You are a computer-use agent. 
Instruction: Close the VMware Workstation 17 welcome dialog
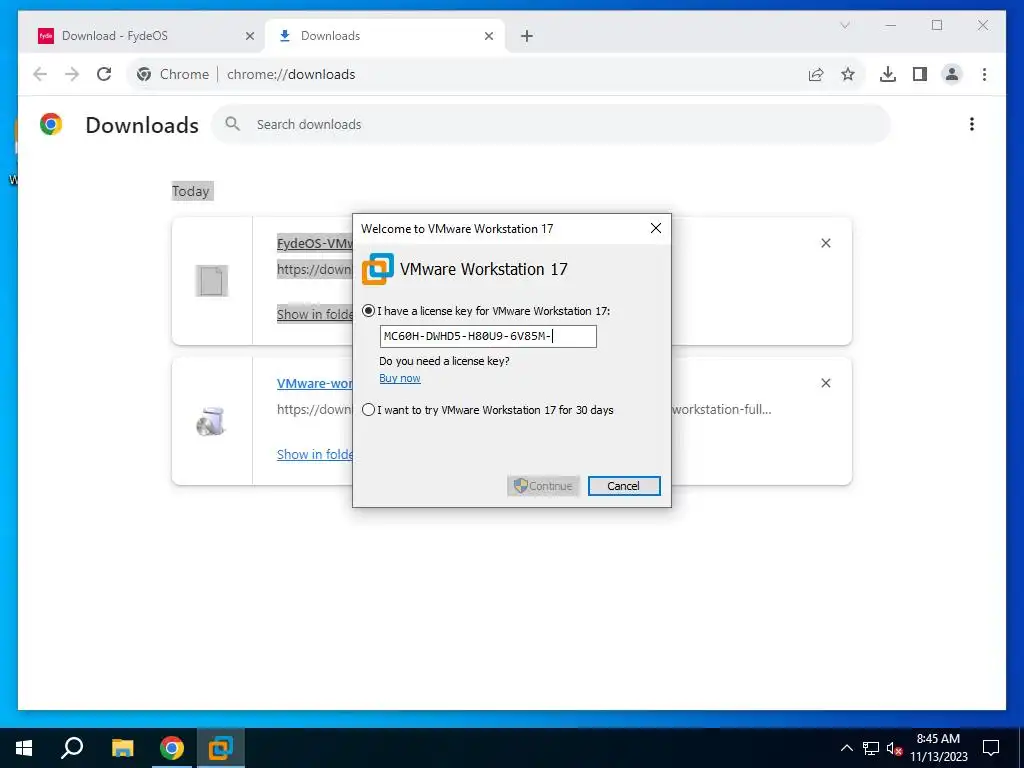click(656, 228)
